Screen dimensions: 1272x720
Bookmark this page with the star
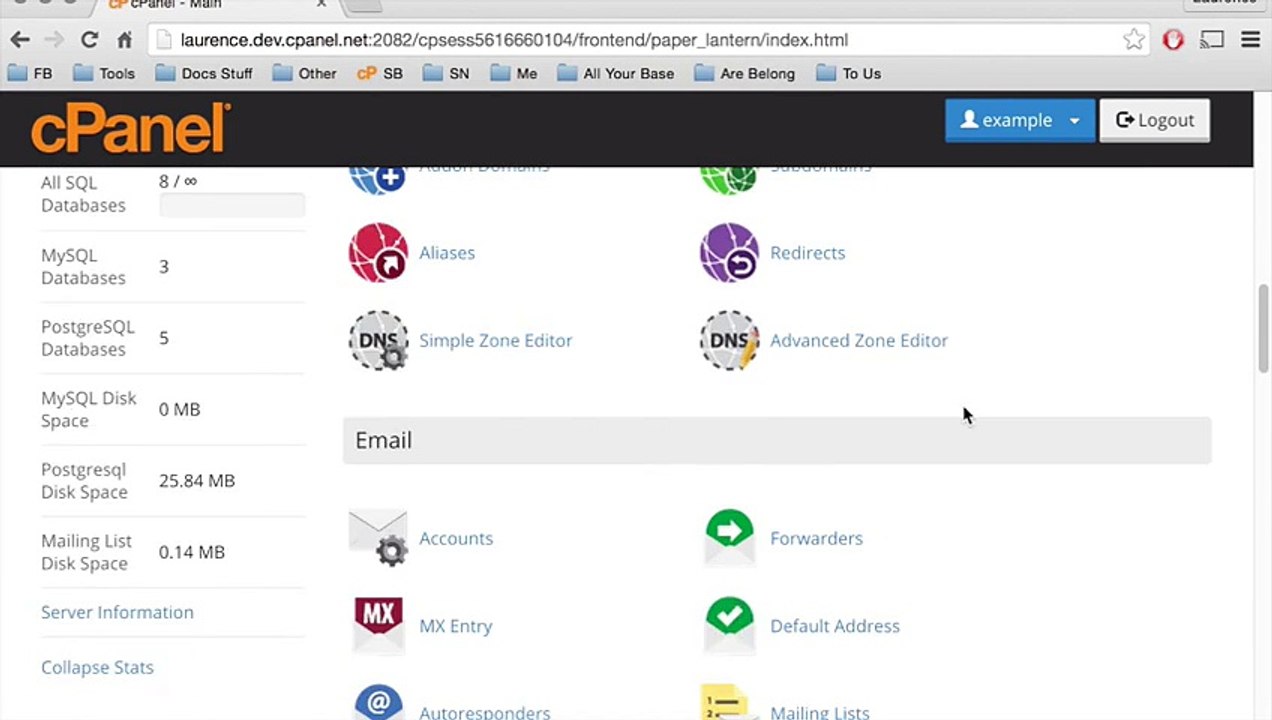1133,40
